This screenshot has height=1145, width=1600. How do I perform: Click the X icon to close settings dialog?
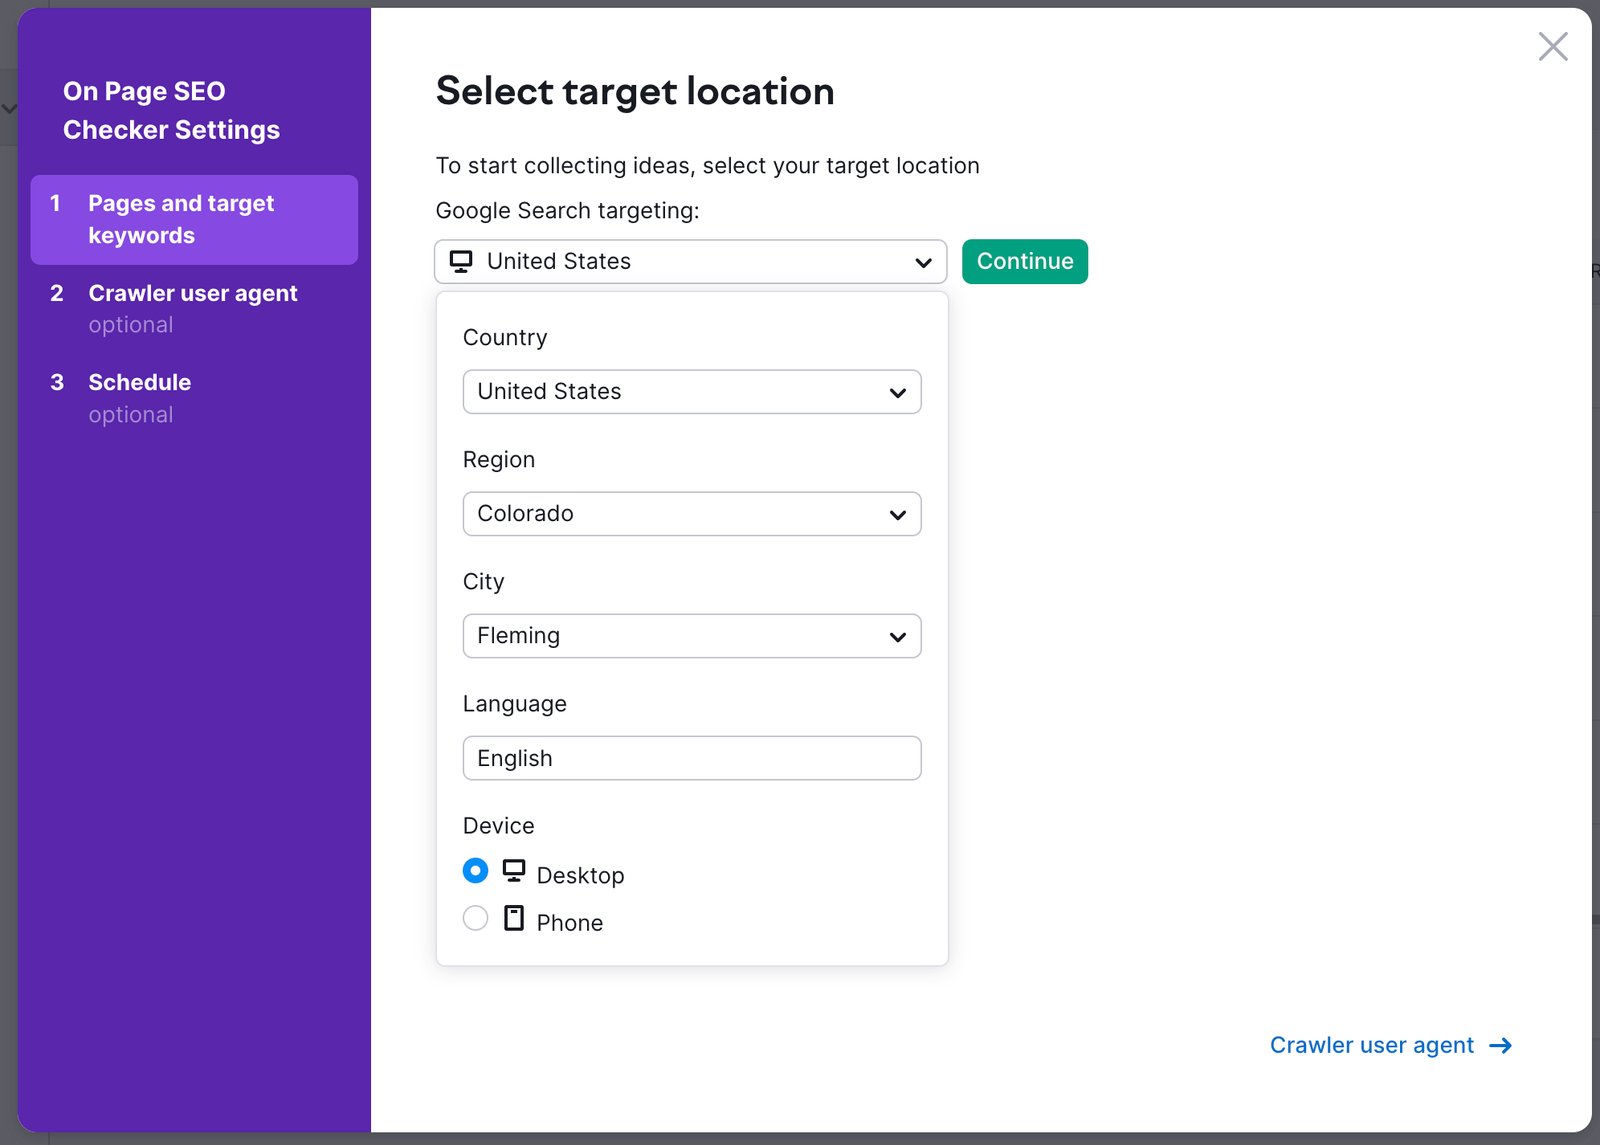[x=1552, y=46]
